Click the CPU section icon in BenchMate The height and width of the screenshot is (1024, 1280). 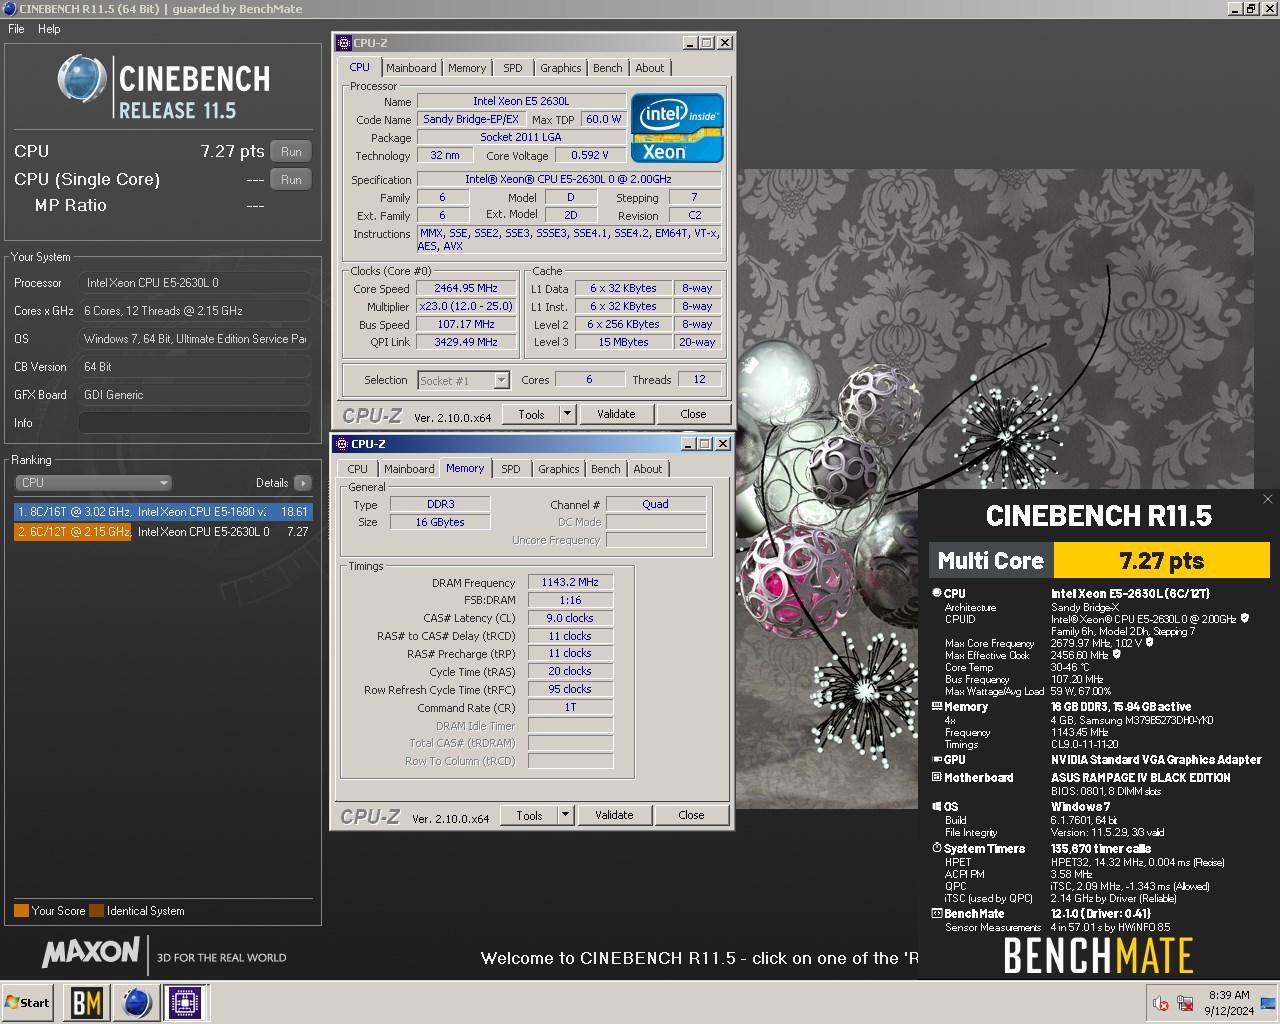pos(937,593)
